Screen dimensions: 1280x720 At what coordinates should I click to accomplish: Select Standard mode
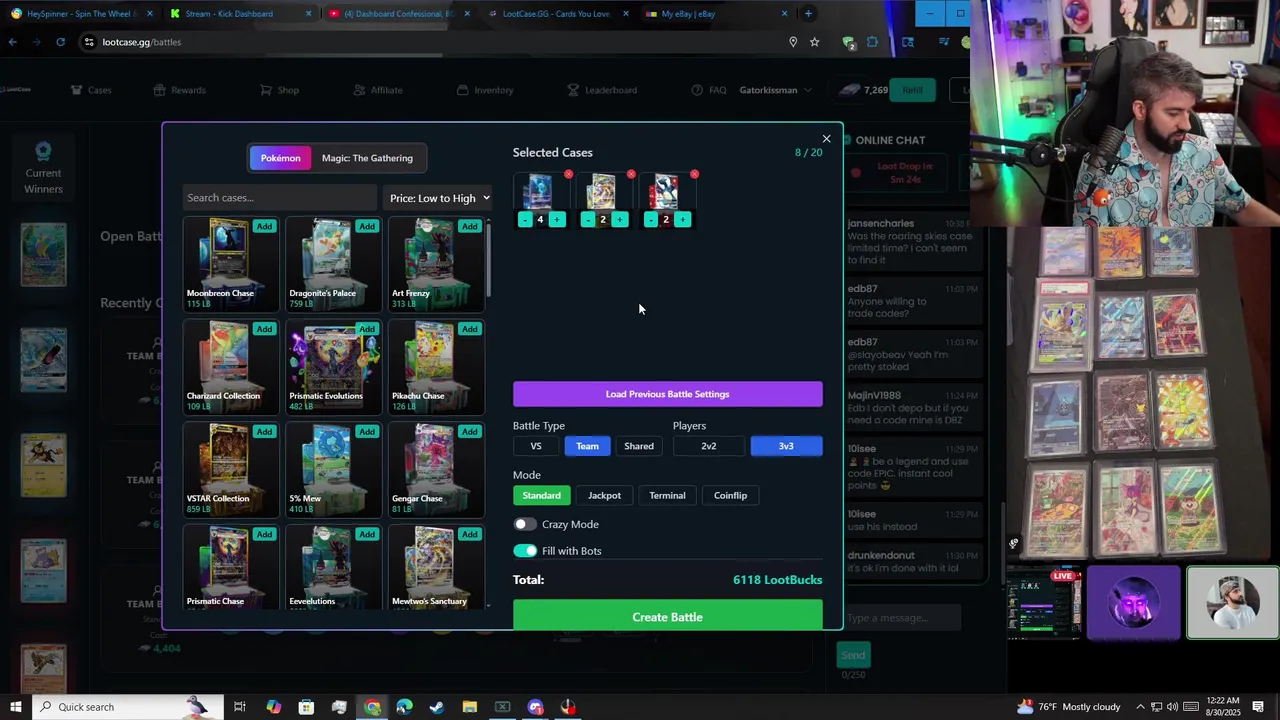point(541,495)
